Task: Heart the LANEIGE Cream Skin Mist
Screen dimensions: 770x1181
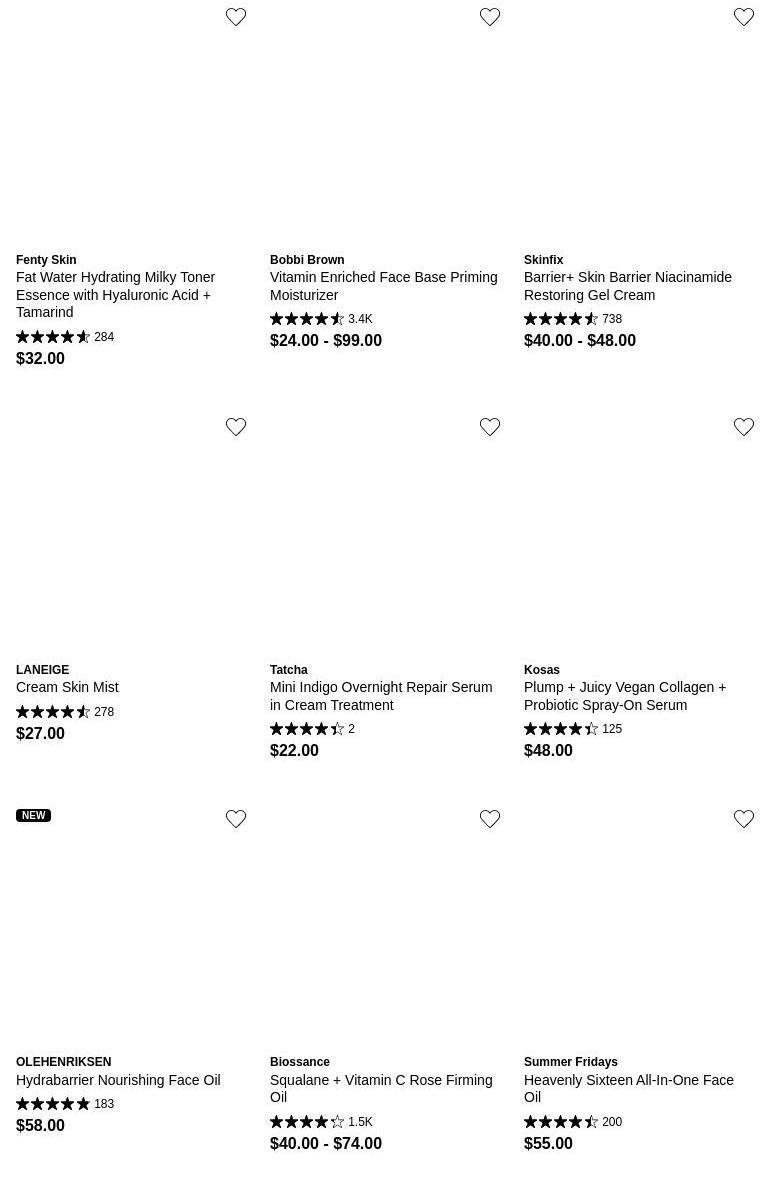Action: (x=236, y=427)
